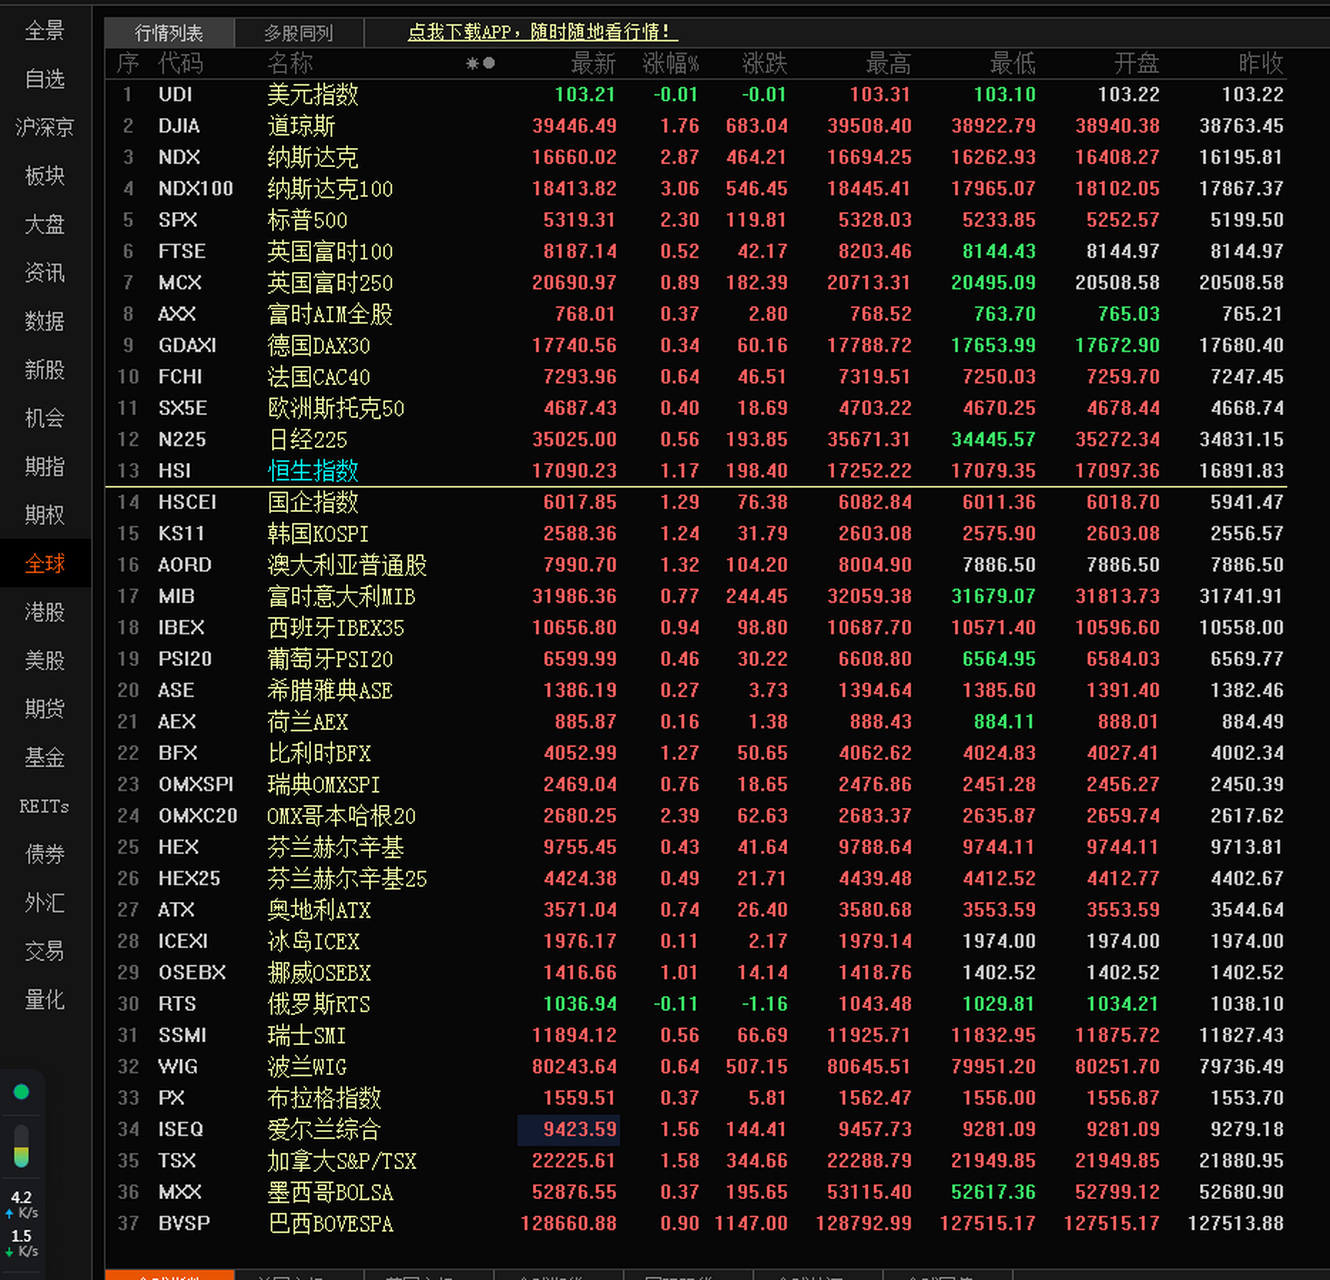Click the star-dot marker icon in header row

pos(480,64)
